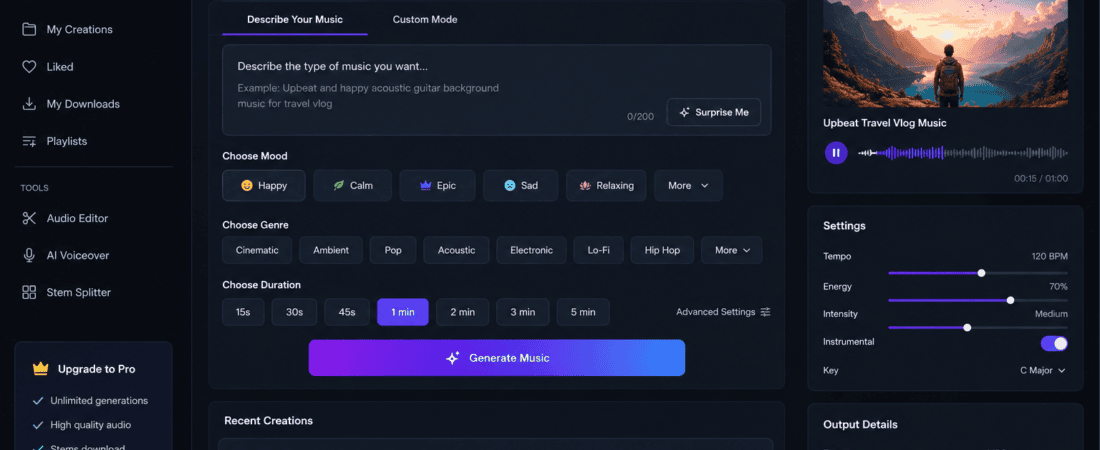
Task: Select the Relaxing mood chip
Action: click(606, 185)
